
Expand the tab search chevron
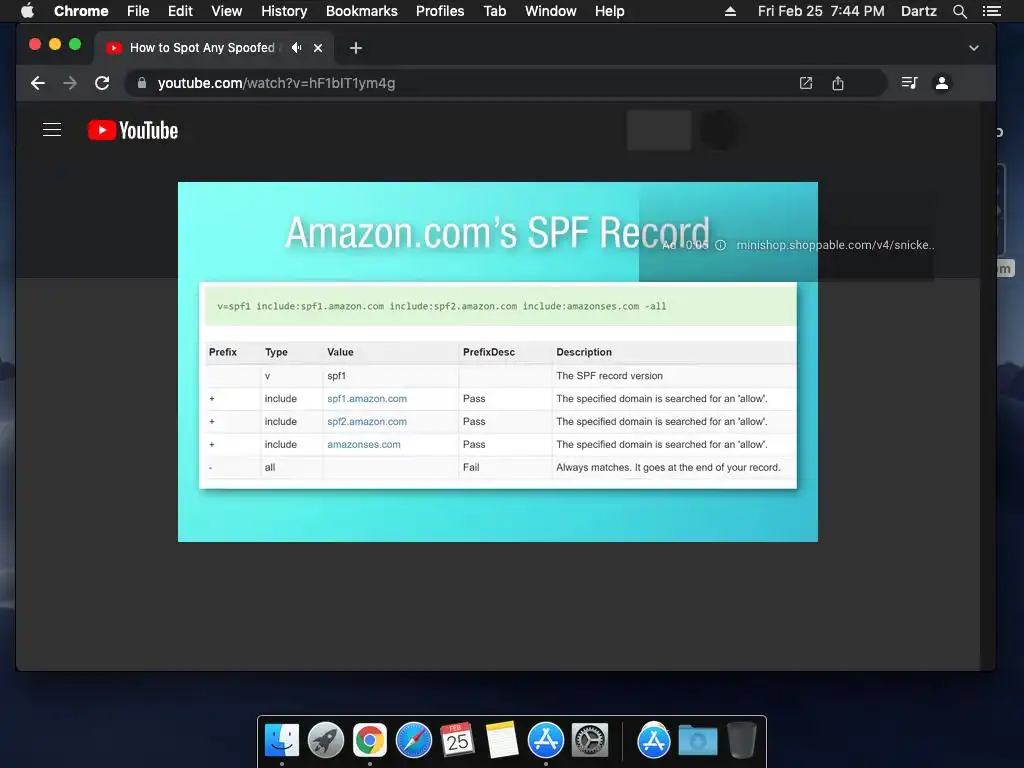pos(974,48)
